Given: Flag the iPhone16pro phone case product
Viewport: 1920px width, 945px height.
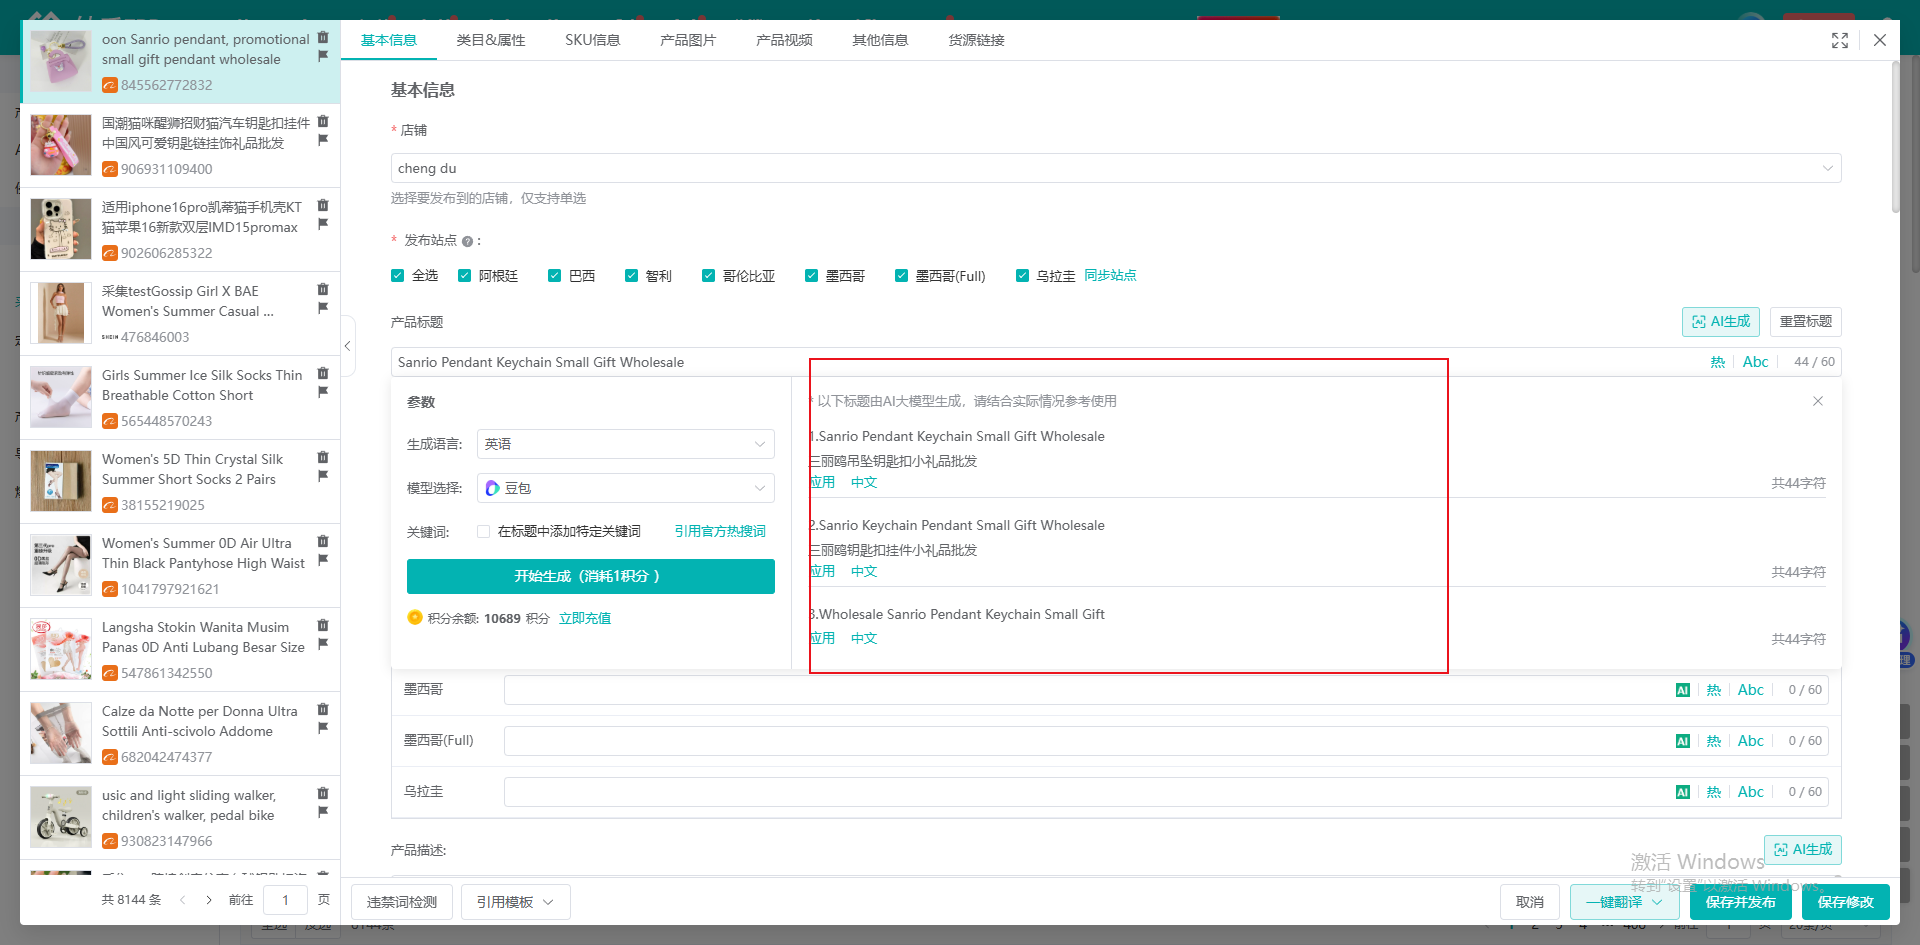Looking at the screenshot, I should click(323, 224).
